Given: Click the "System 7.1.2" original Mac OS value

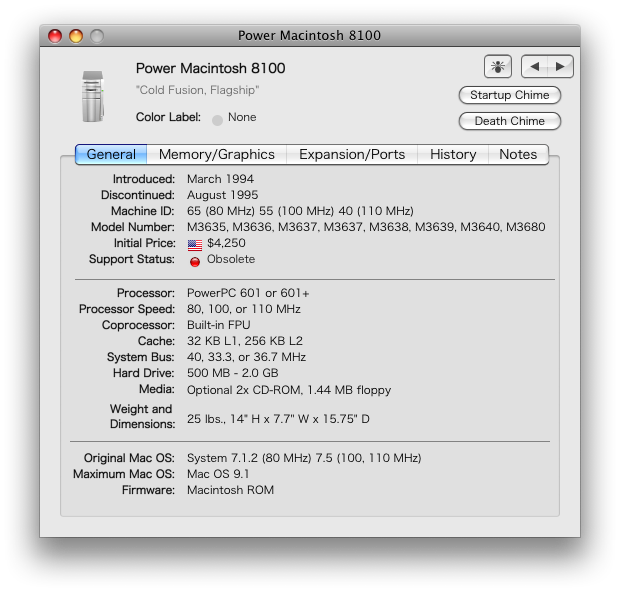Looking at the screenshot, I should tap(304, 458).
